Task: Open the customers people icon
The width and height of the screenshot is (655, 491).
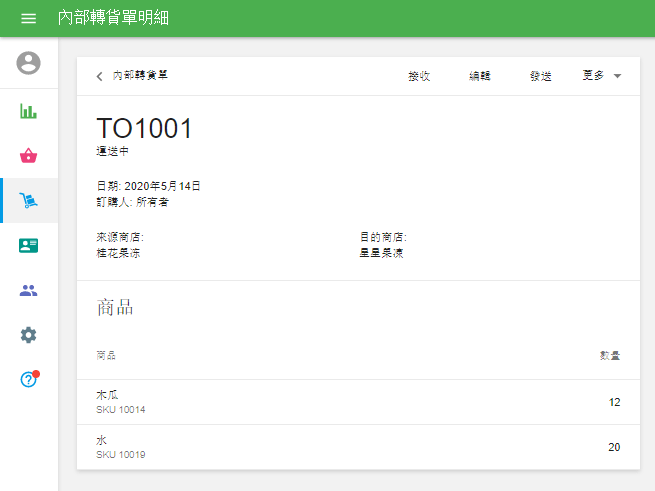Action: 29,291
